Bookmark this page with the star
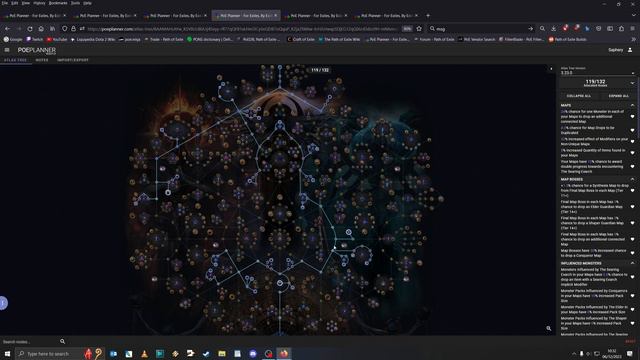Viewport: 640px width, 360px height. tap(419, 29)
